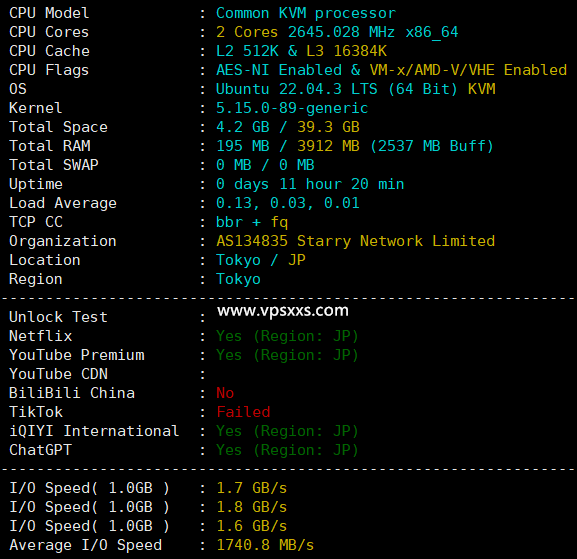Click the www.vpsxxs.com watermark link

tap(283, 311)
